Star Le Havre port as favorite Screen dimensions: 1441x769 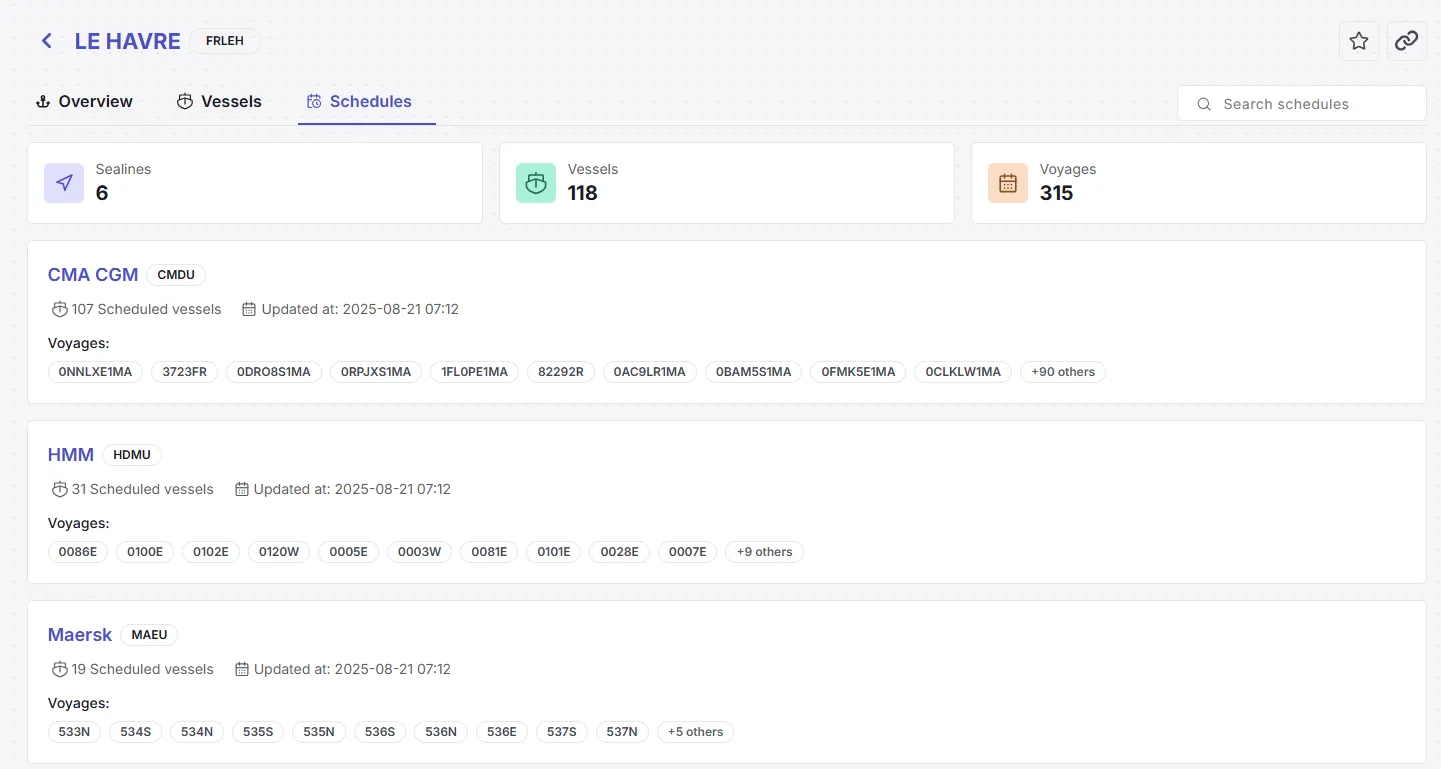pos(1359,41)
